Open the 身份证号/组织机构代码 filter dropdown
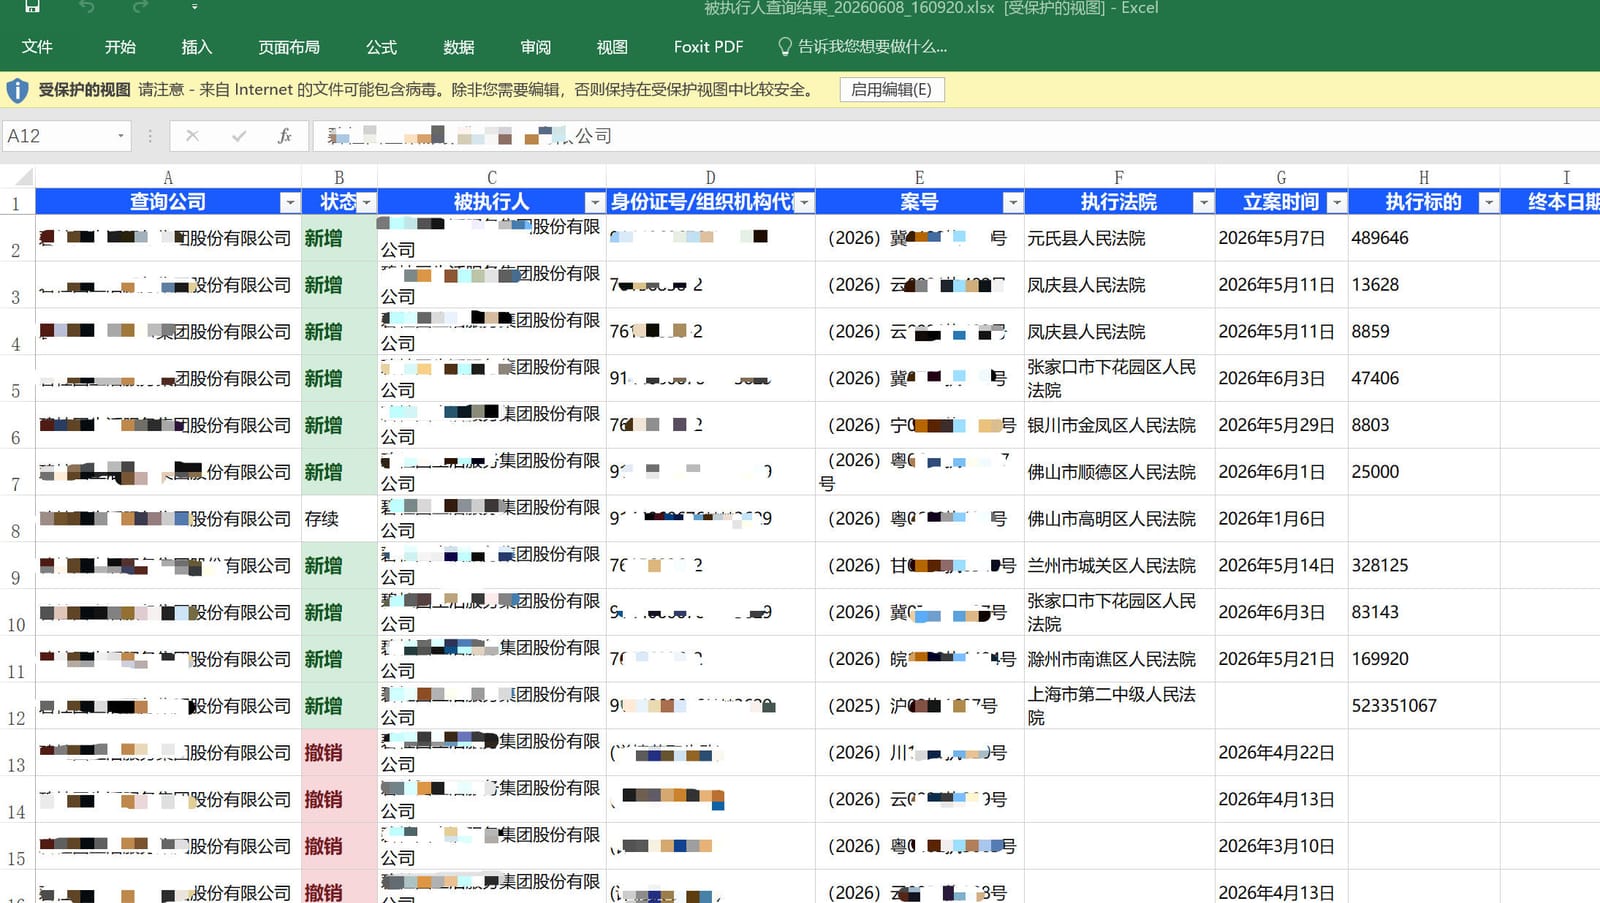This screenshot has height=903, width=1600. (x=804, y=202)
